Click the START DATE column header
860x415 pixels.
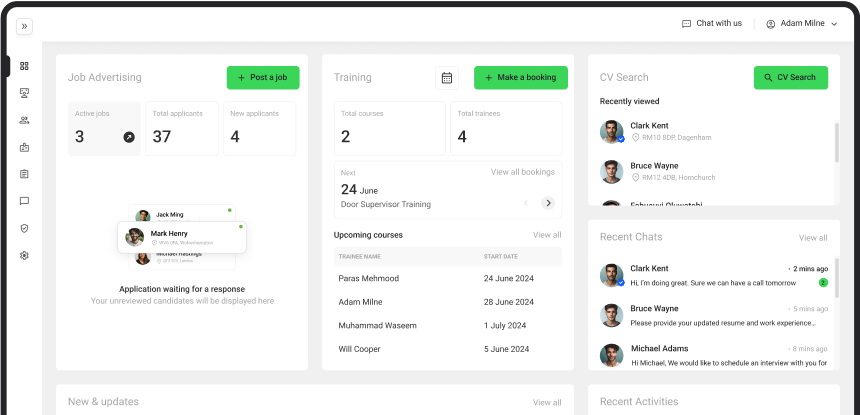tap(501, 257)
